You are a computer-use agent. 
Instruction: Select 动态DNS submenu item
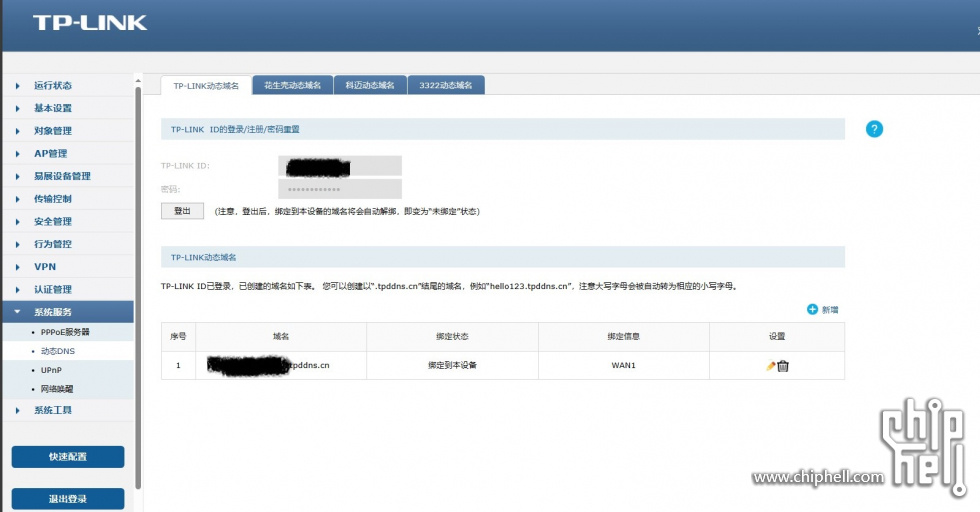(x=58, y=351)
